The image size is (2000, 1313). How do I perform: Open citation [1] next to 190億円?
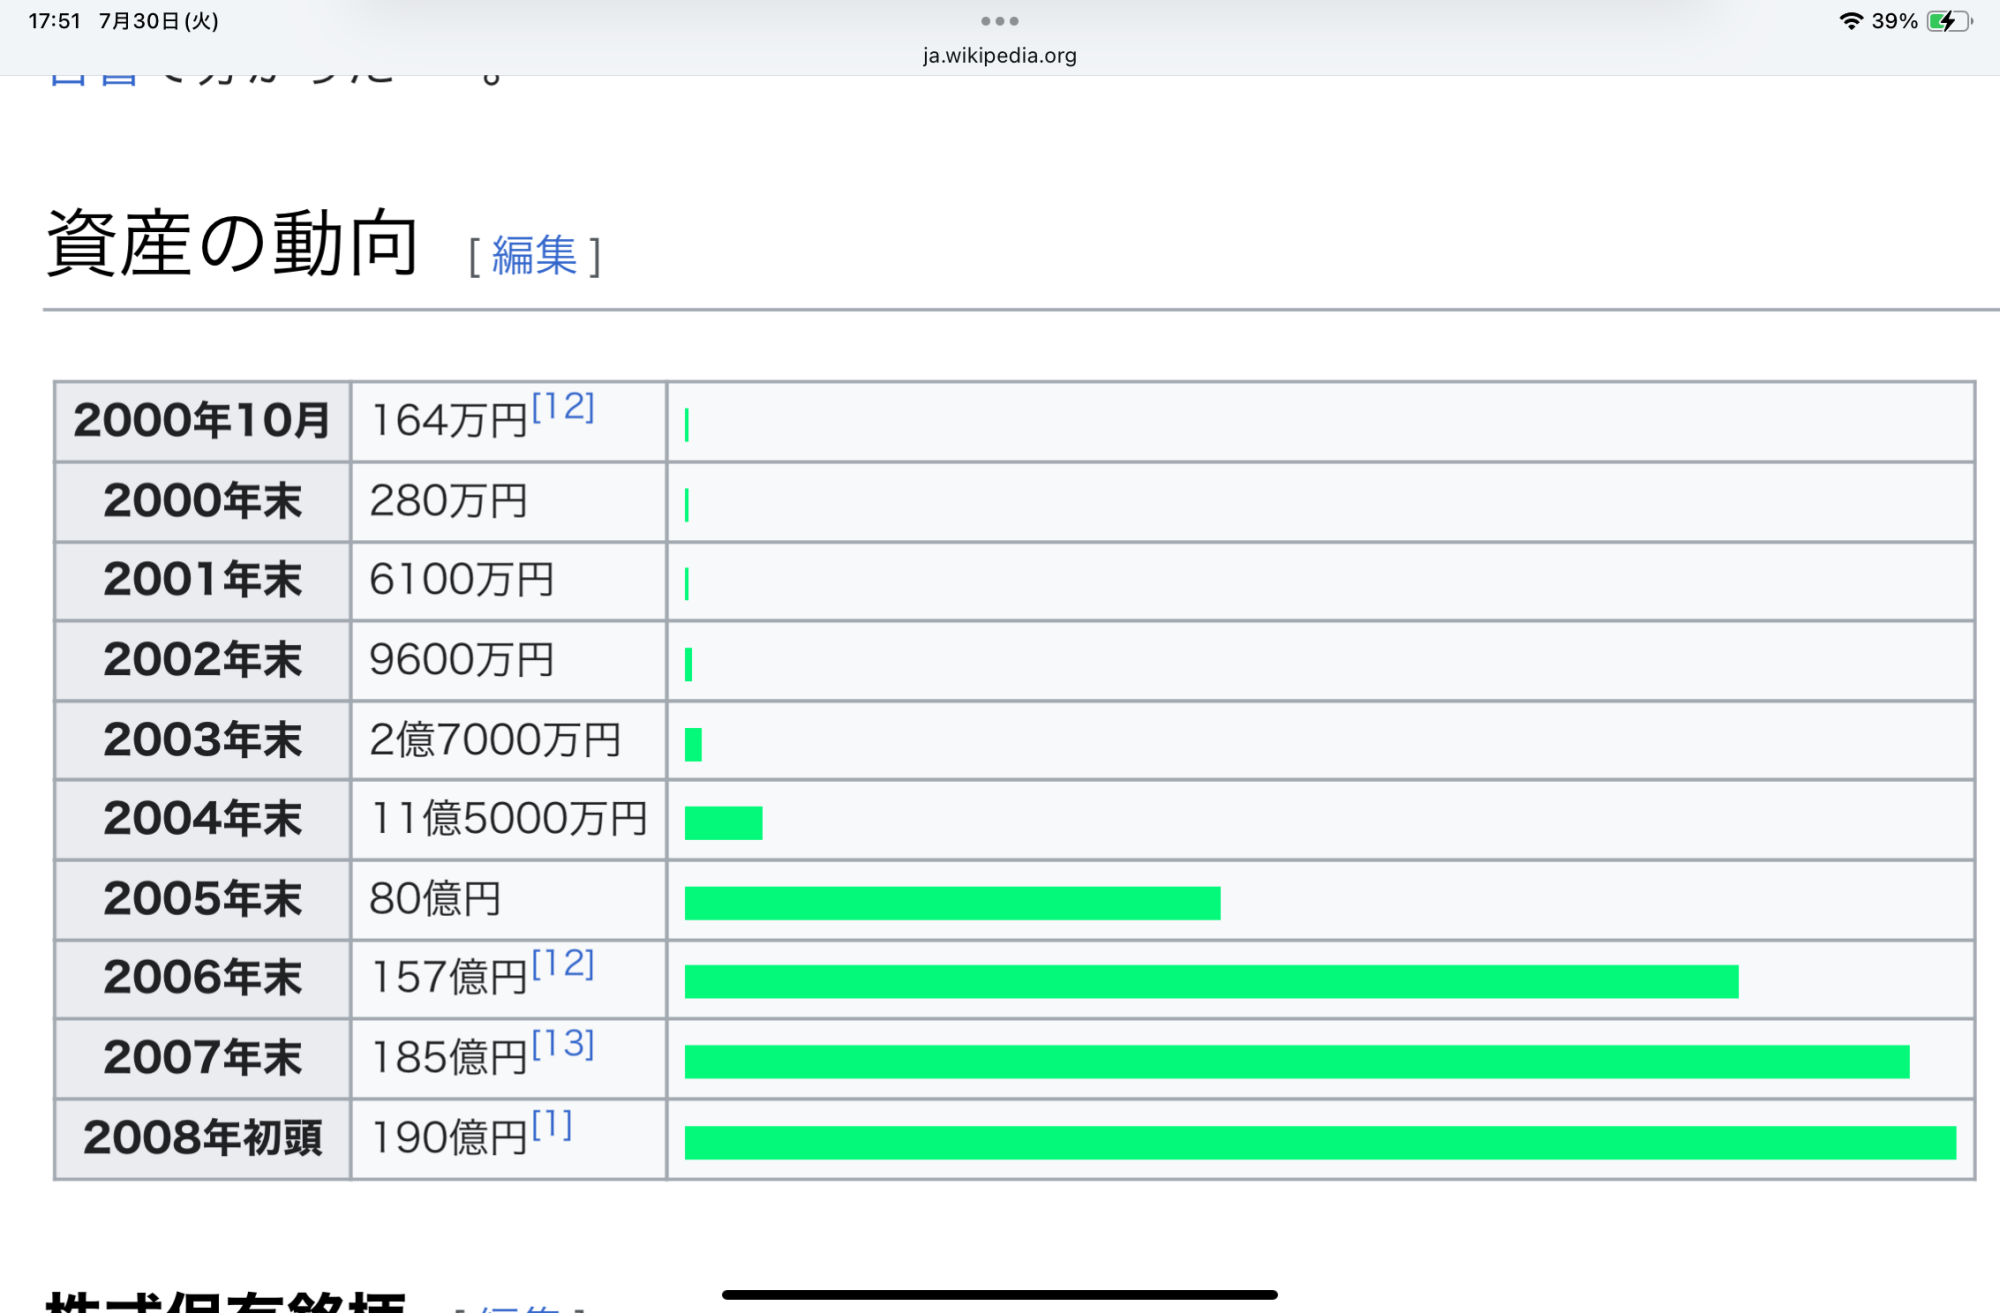[552, 1124]
